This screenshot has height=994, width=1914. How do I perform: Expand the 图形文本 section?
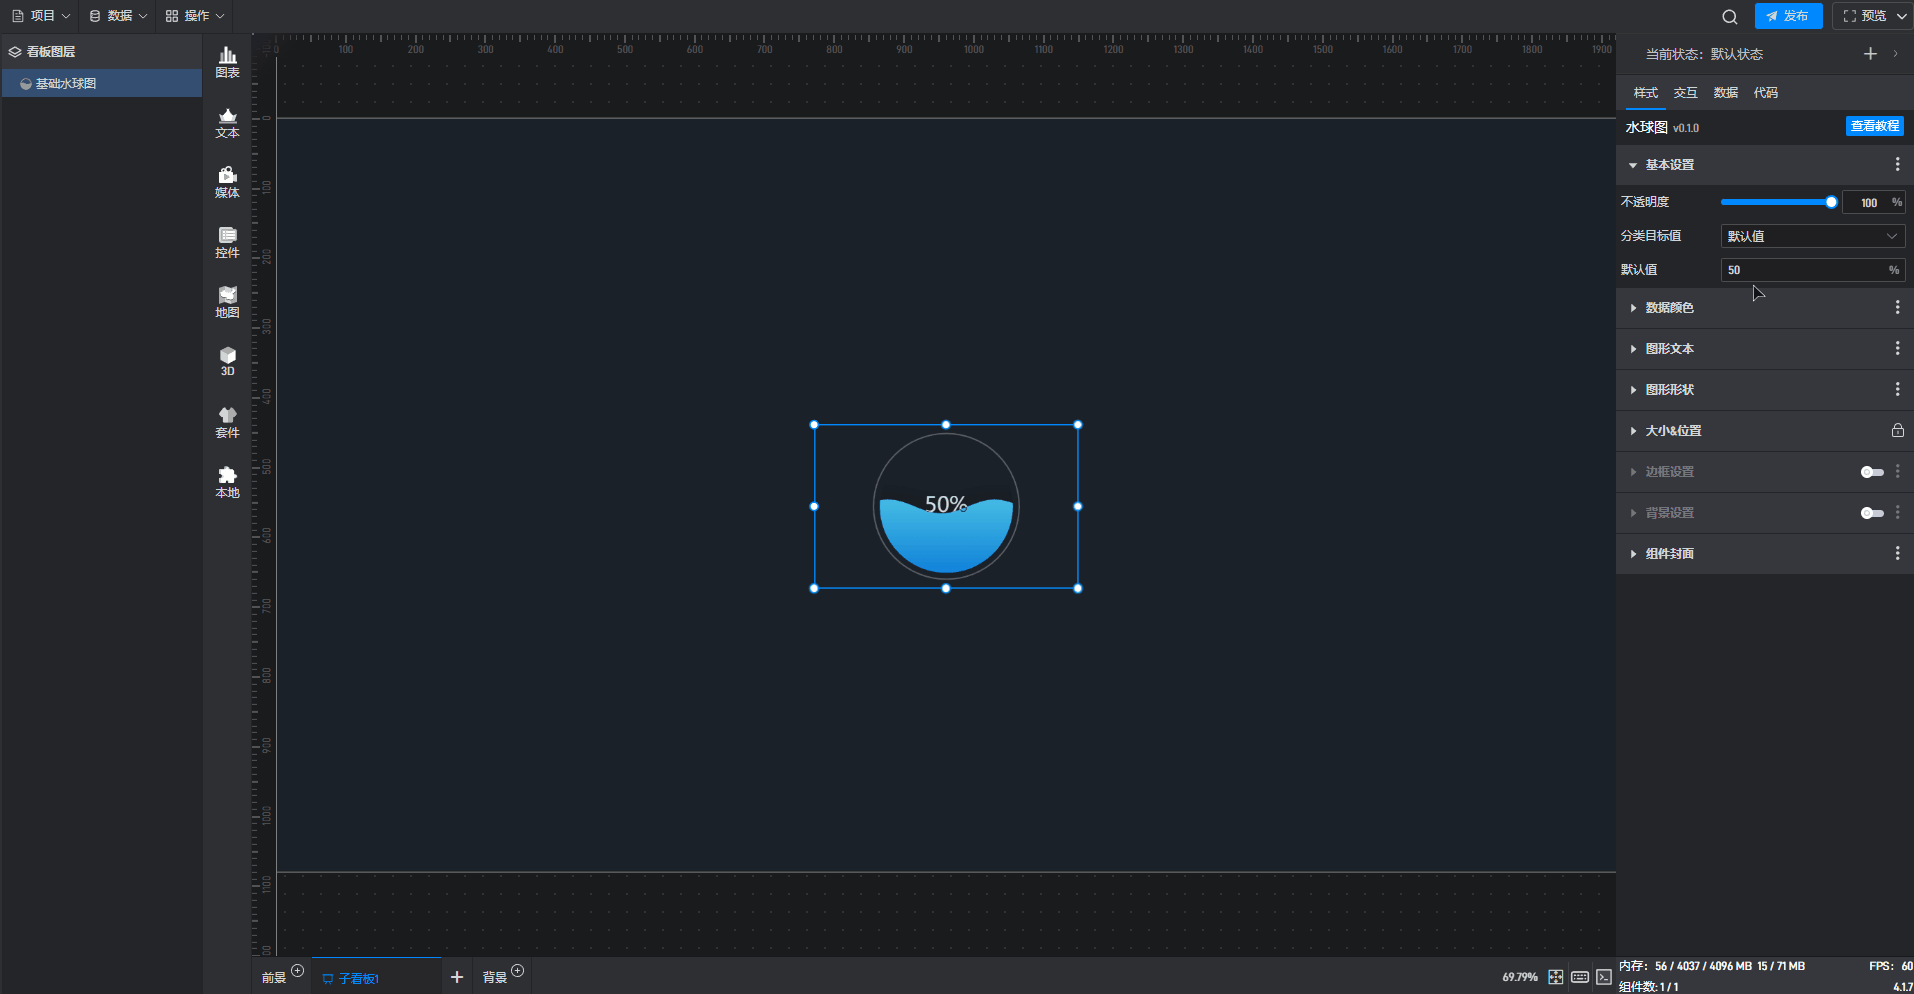[1669, 349]
